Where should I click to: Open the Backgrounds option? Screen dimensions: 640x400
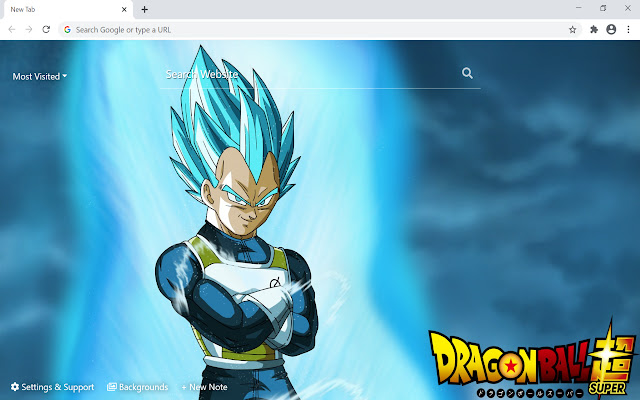click(138, 387)
